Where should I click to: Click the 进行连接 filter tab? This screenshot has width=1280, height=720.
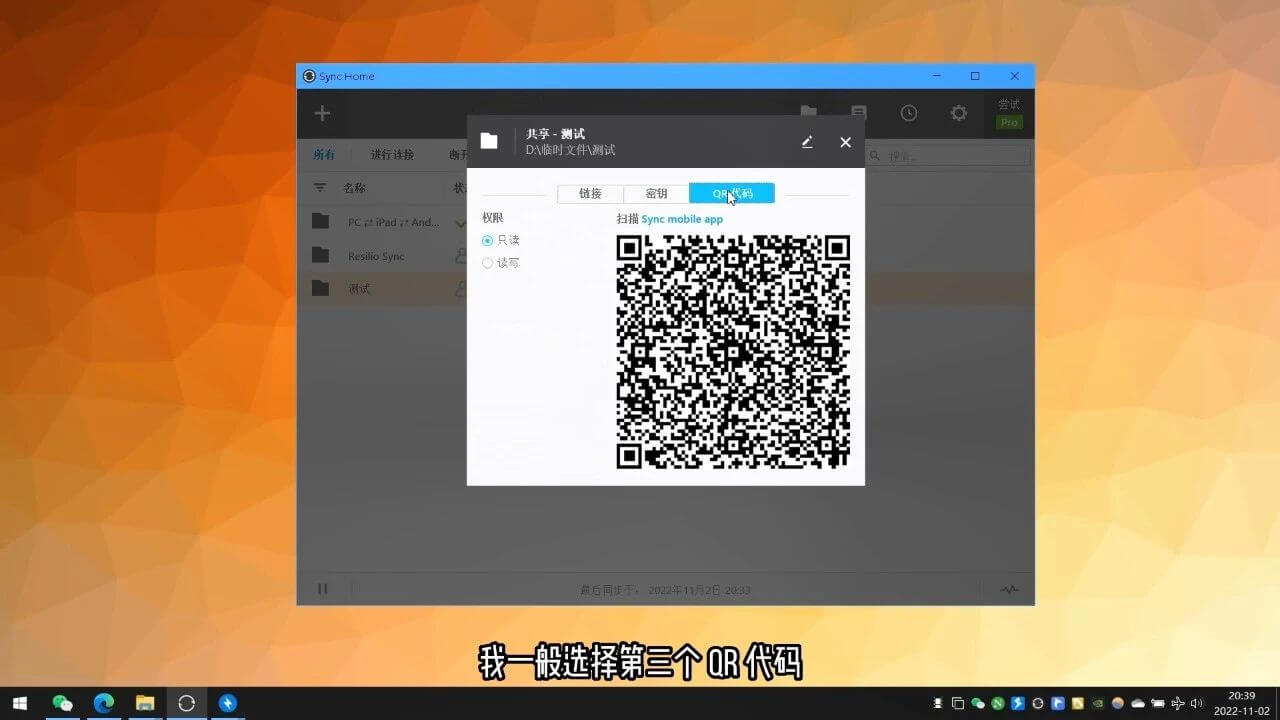click(x=391, y=155)
